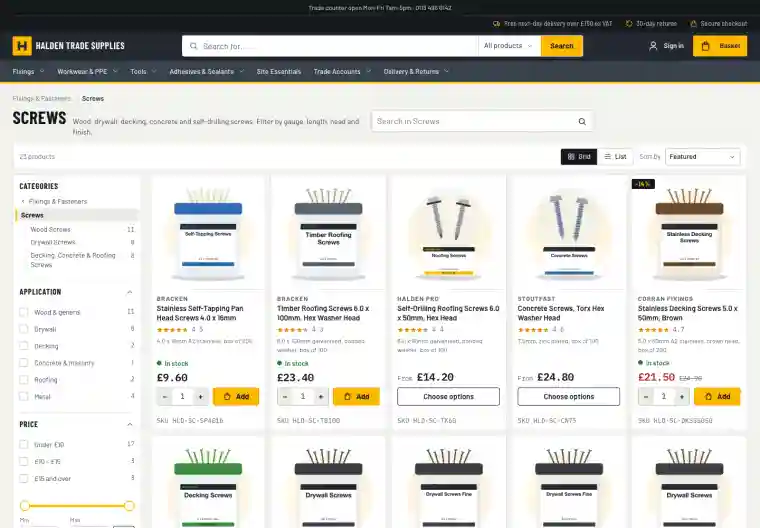Increase quantity for Timber Roofing Screws

point(320,397)
